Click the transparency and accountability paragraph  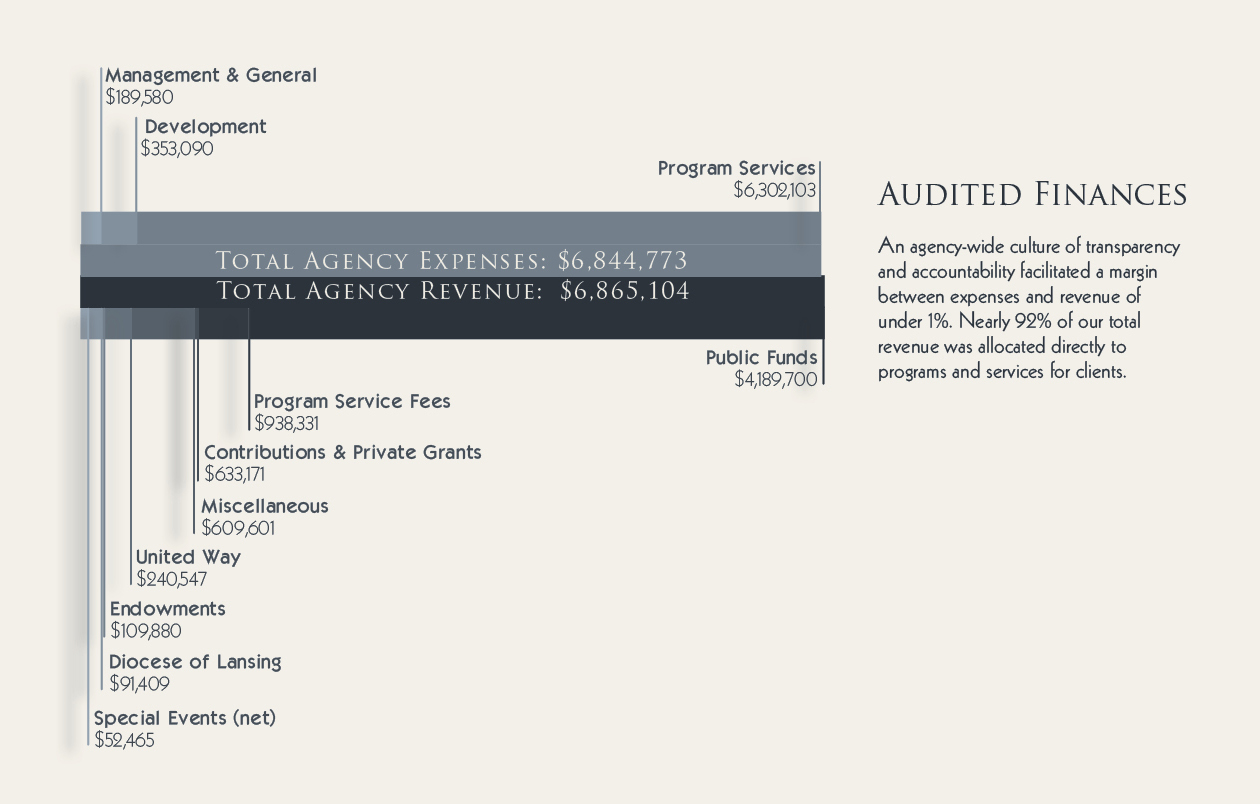coord(1029,309)
